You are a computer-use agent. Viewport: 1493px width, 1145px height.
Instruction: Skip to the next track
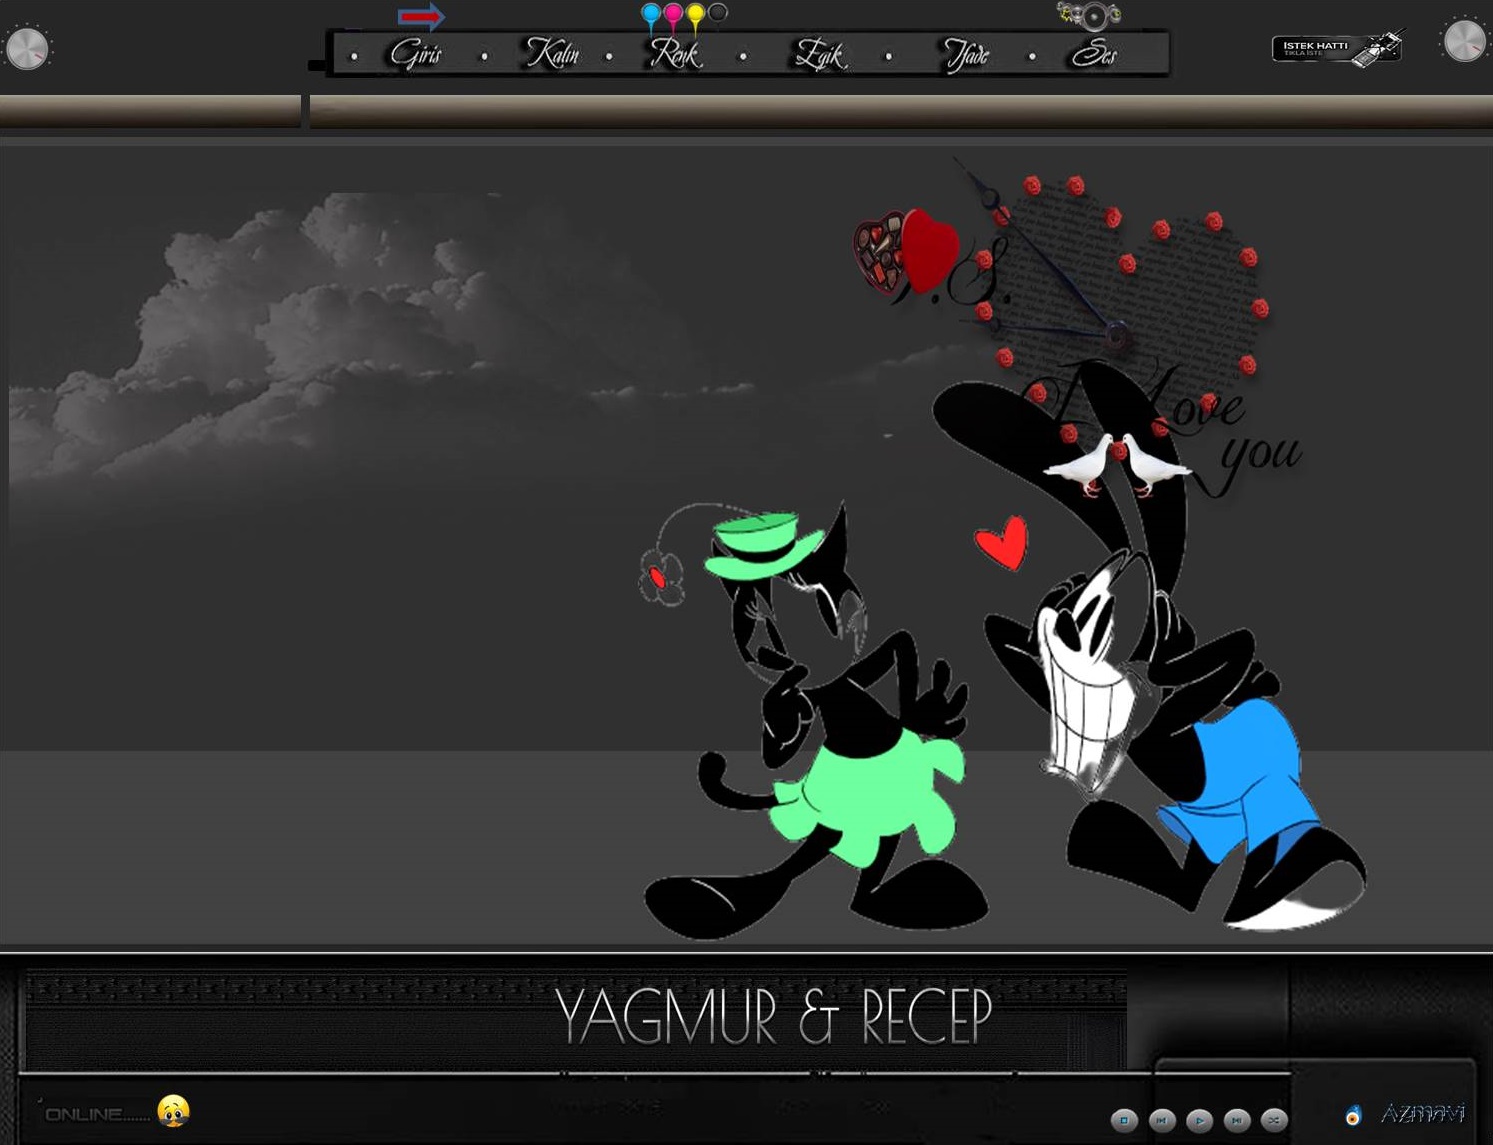pyautogui.click(x=1237, y=1120)
